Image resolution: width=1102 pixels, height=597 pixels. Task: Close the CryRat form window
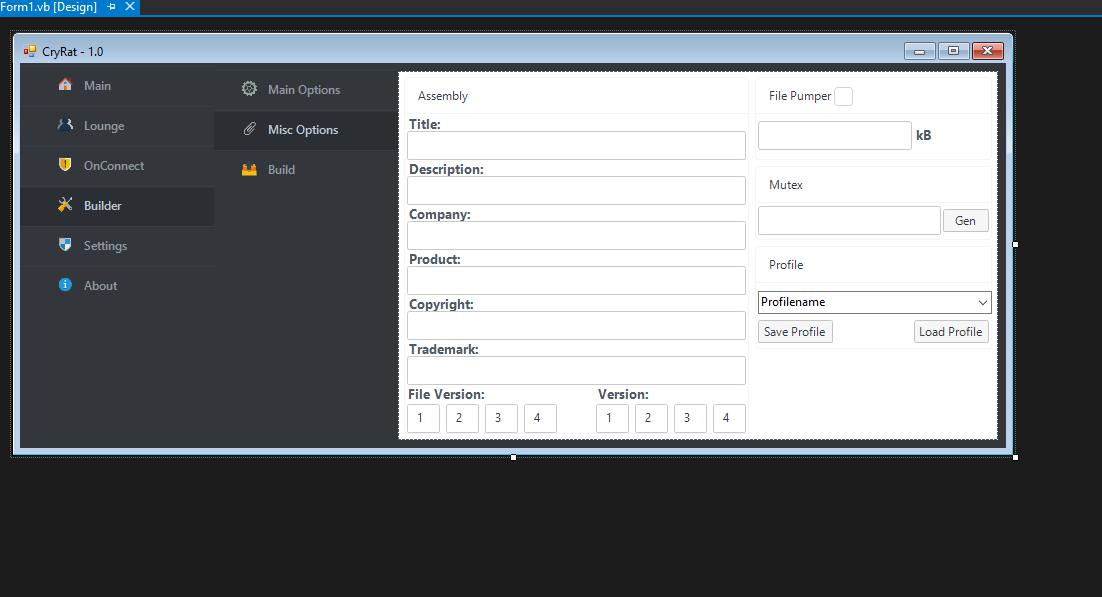tap(987, 51)
